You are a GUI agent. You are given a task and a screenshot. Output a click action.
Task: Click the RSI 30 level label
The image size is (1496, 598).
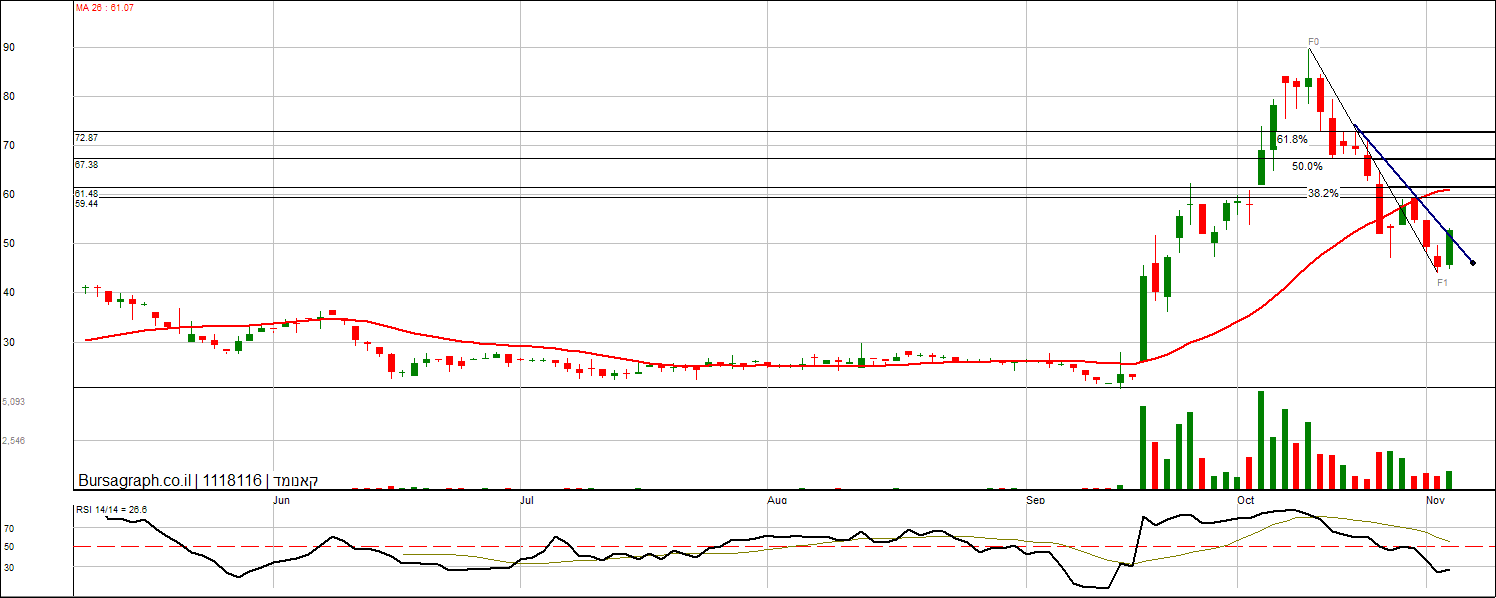pyautogui.click(x=8, y=567)
